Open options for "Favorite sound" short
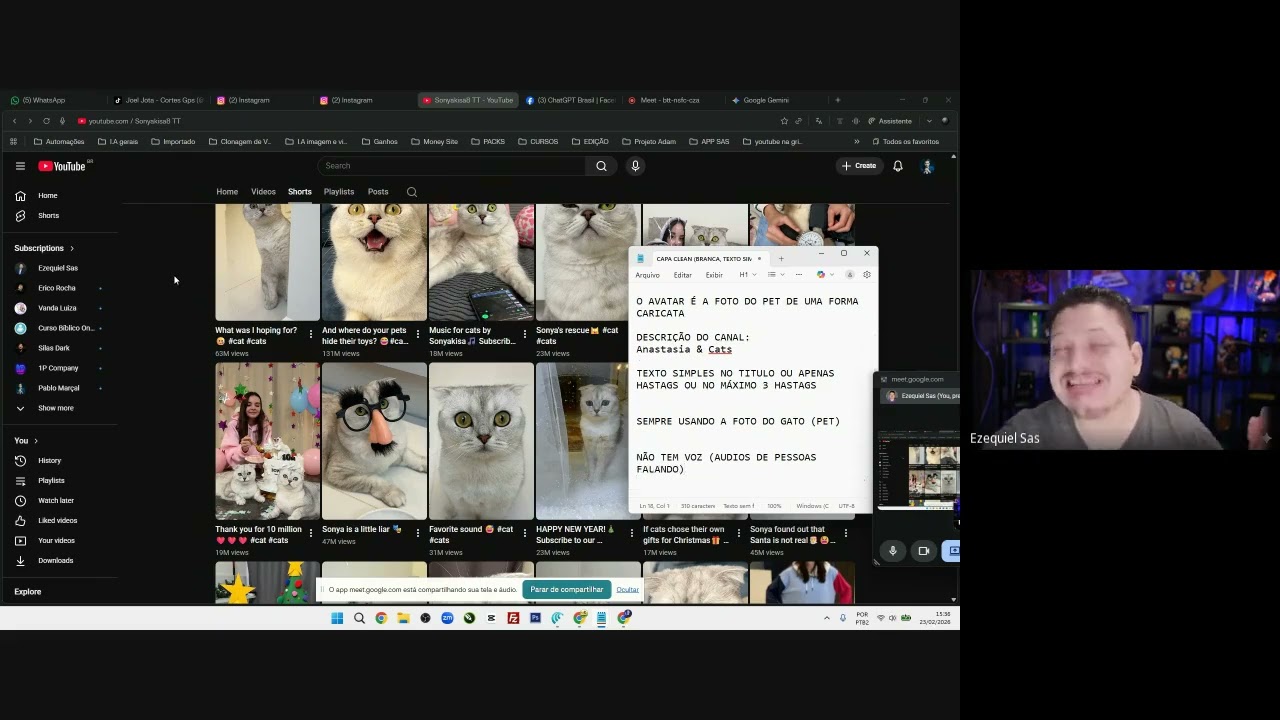This screenshot has width=1280, height=720. coord(525,534)
